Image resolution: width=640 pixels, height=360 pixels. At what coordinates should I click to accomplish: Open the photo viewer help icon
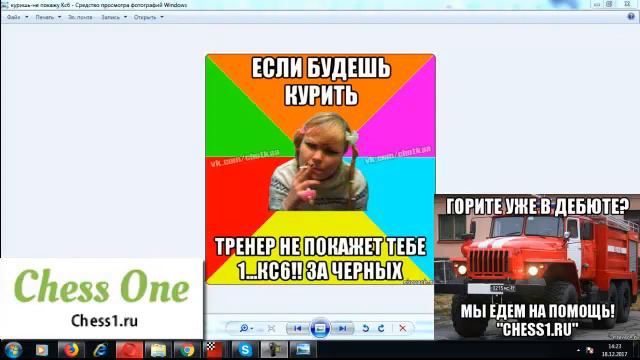pyautogui.click(x=631, y=16)
